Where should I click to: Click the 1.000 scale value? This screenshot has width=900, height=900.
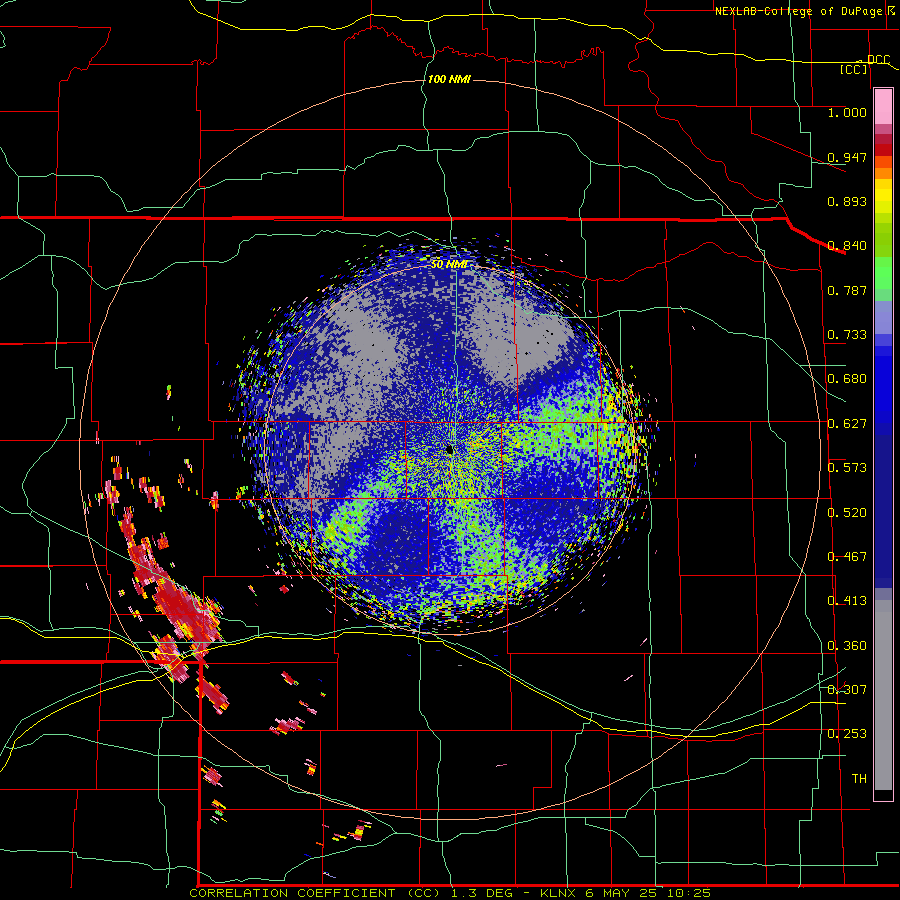click(847, 112)
